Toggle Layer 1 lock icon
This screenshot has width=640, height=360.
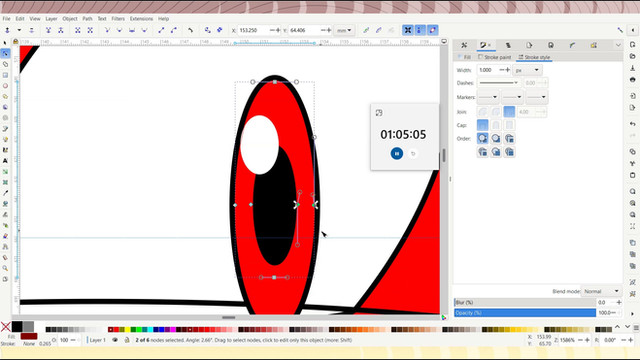pos(127,340)
